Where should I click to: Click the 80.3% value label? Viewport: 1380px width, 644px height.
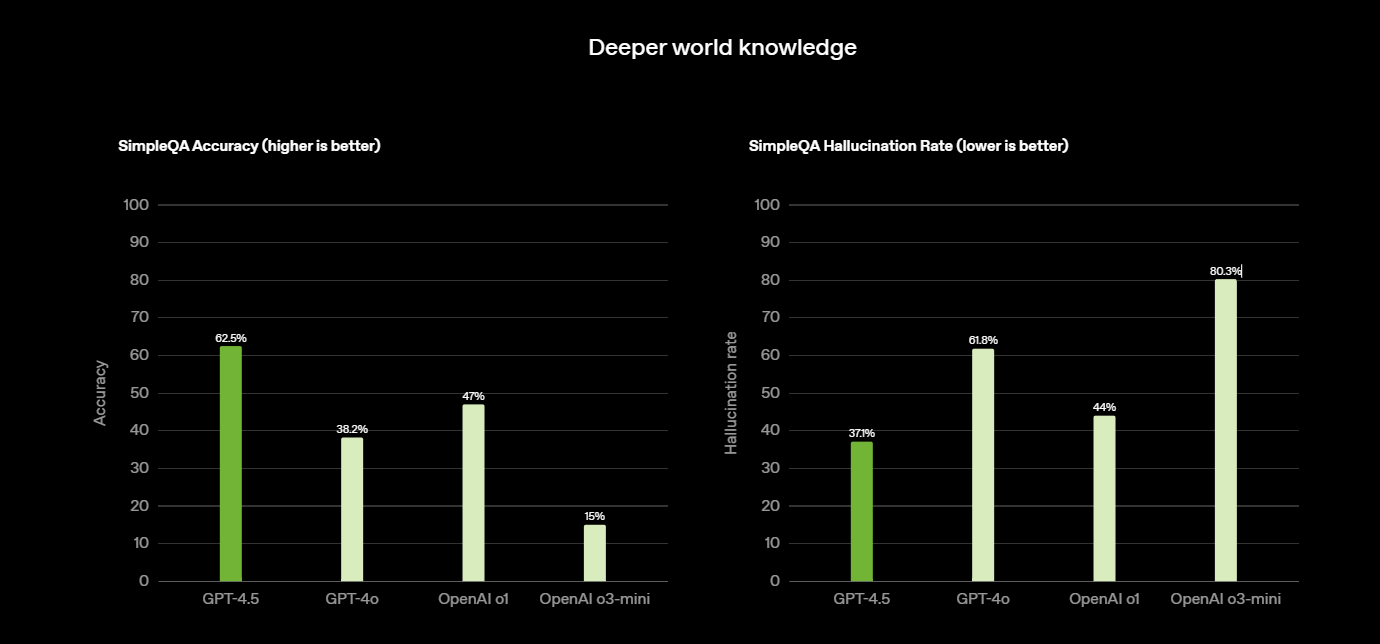(1225, 271)
